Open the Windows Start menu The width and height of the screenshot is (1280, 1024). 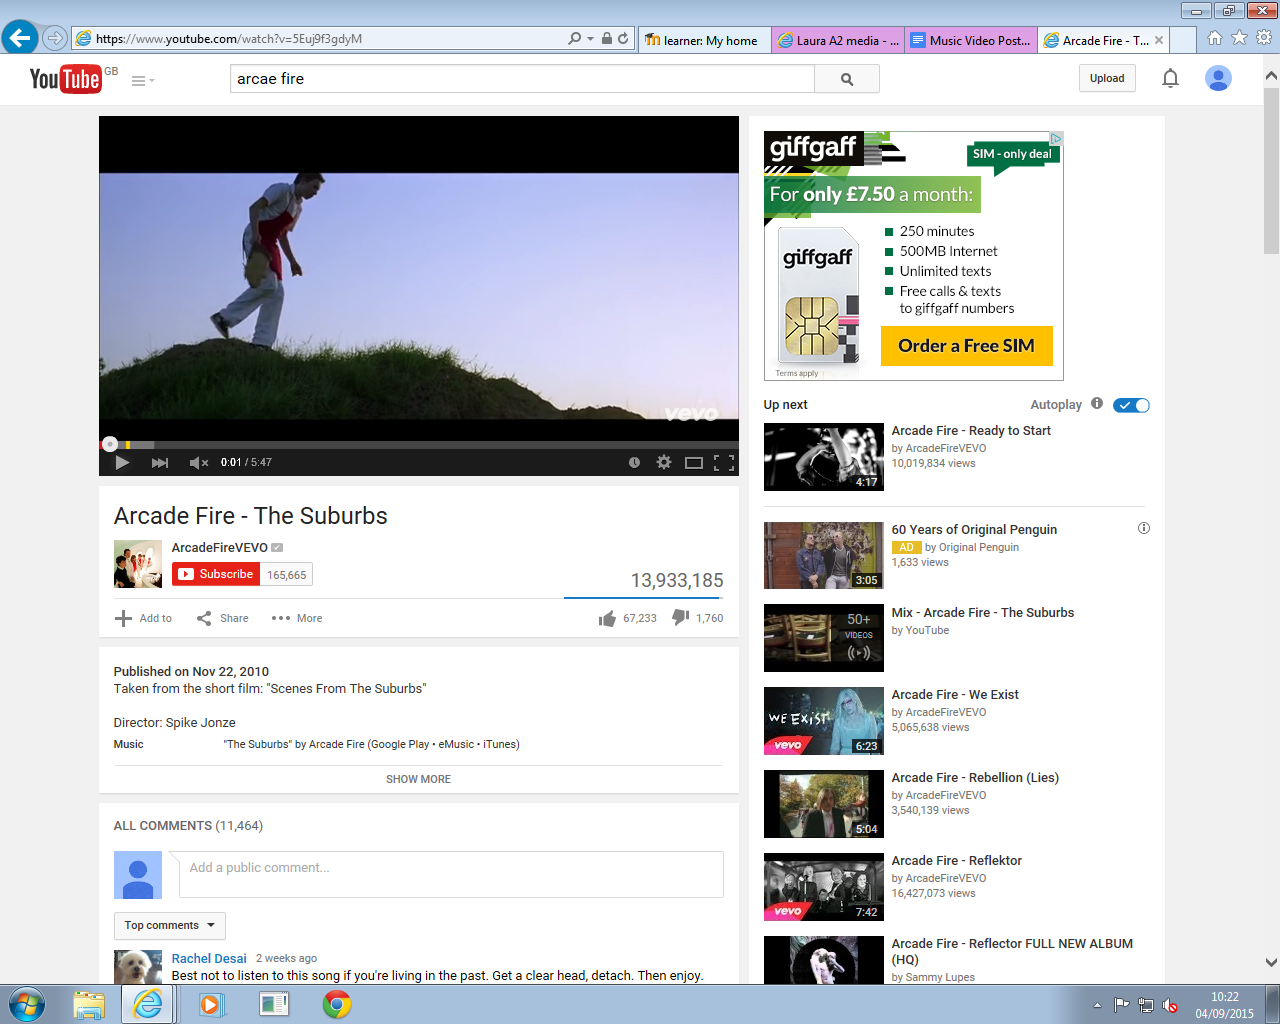26,1004
